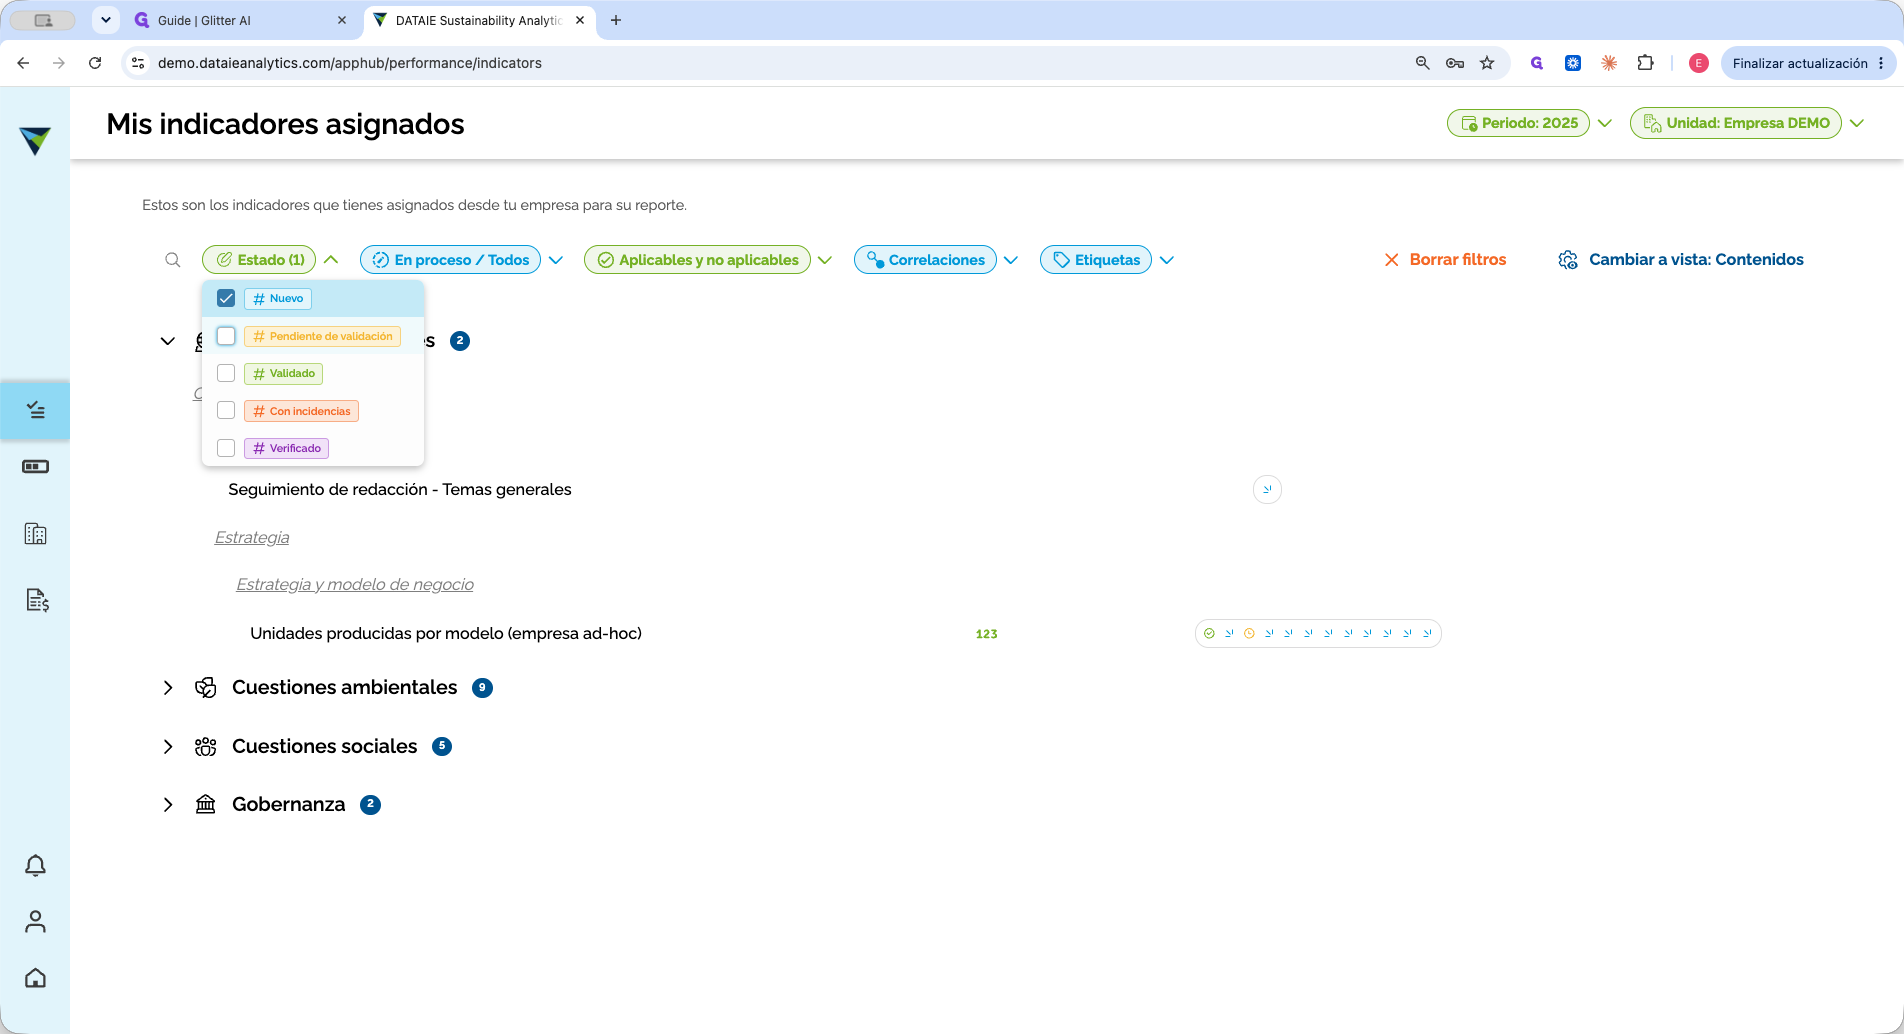Open the Periodo: 2025 dropdown
This screenshot has height=1034, width=1904.
click(1518, 123)
